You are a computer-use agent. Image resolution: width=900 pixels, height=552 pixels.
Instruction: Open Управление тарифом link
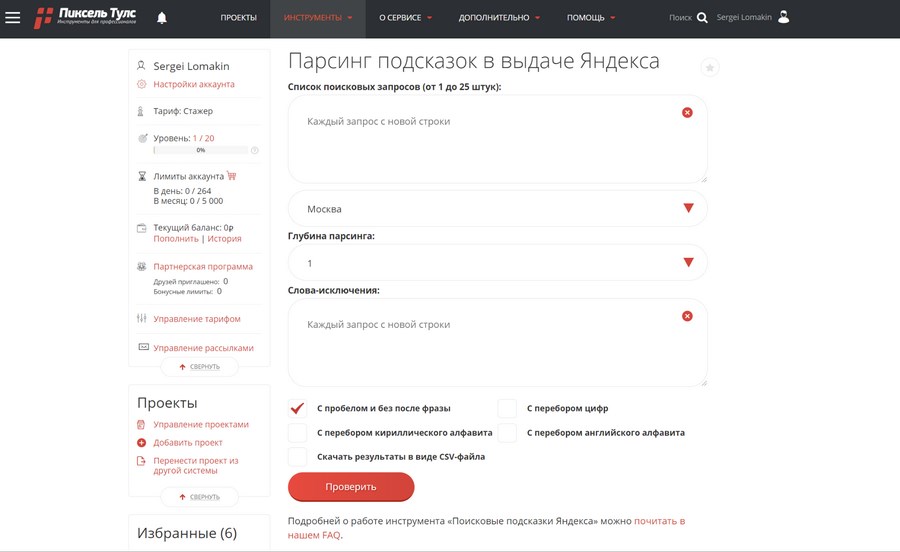[197, 318]
